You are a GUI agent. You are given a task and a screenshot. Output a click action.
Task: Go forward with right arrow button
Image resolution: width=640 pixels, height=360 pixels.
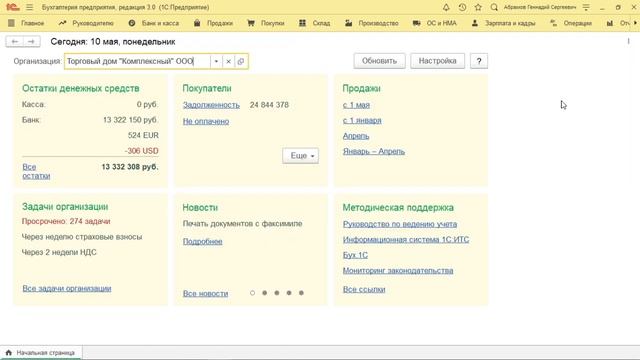tap(31, 42)
